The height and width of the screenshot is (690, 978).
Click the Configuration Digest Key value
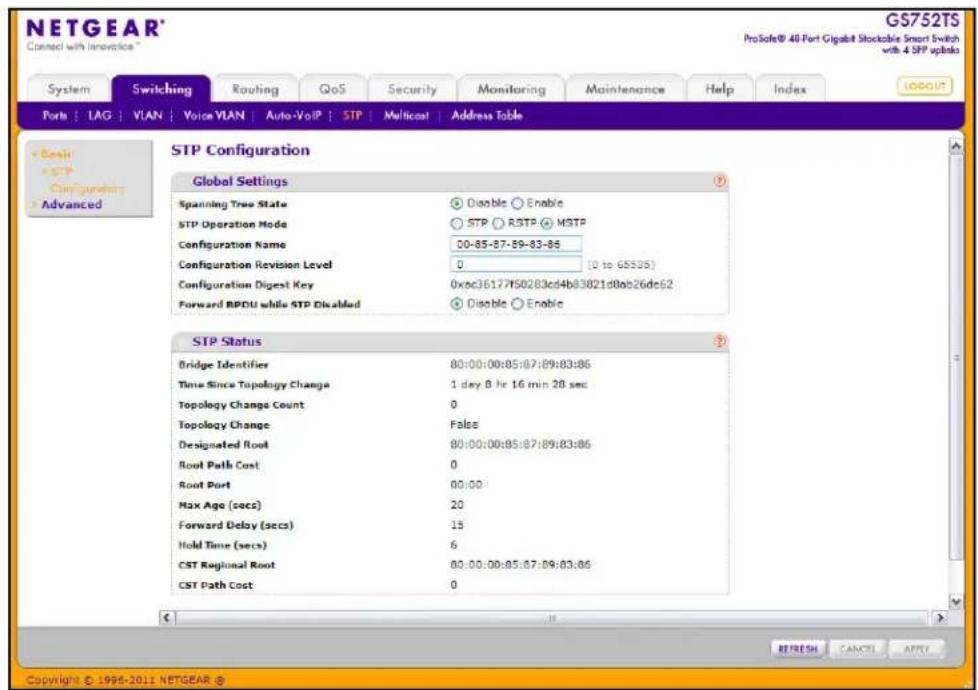click(561, 284)
